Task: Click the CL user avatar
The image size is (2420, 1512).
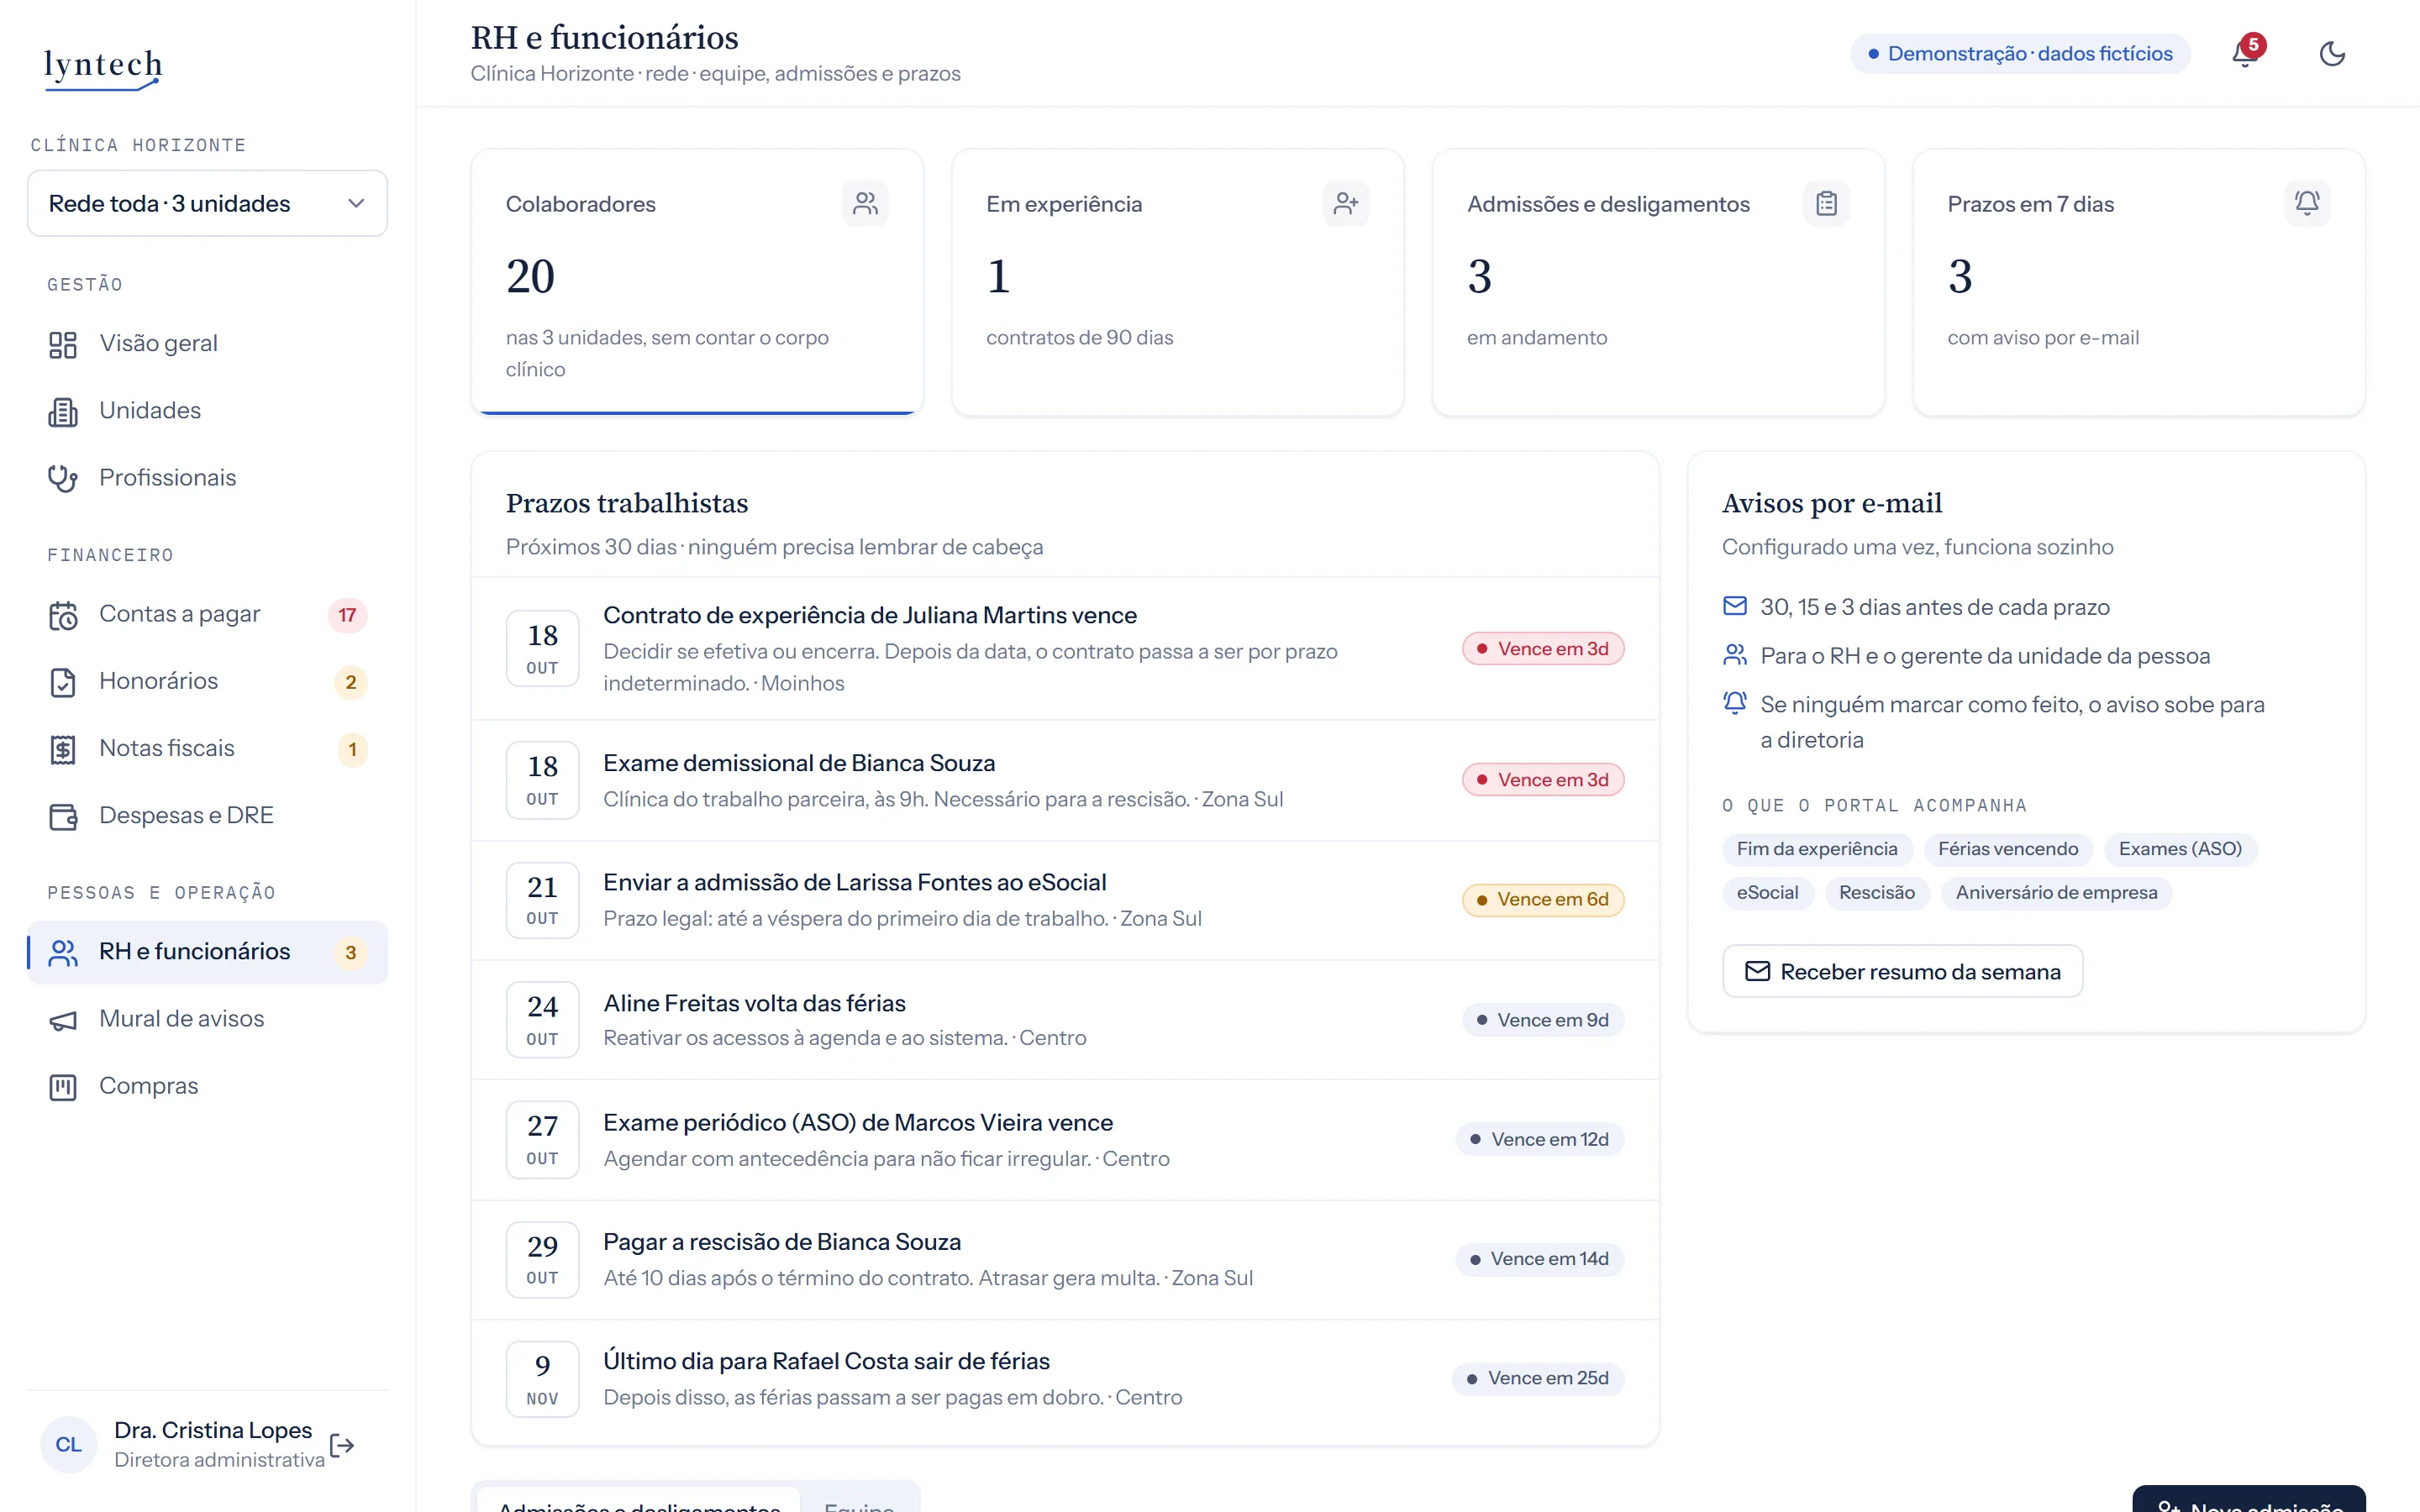Action: click(x=68, y=1444)
